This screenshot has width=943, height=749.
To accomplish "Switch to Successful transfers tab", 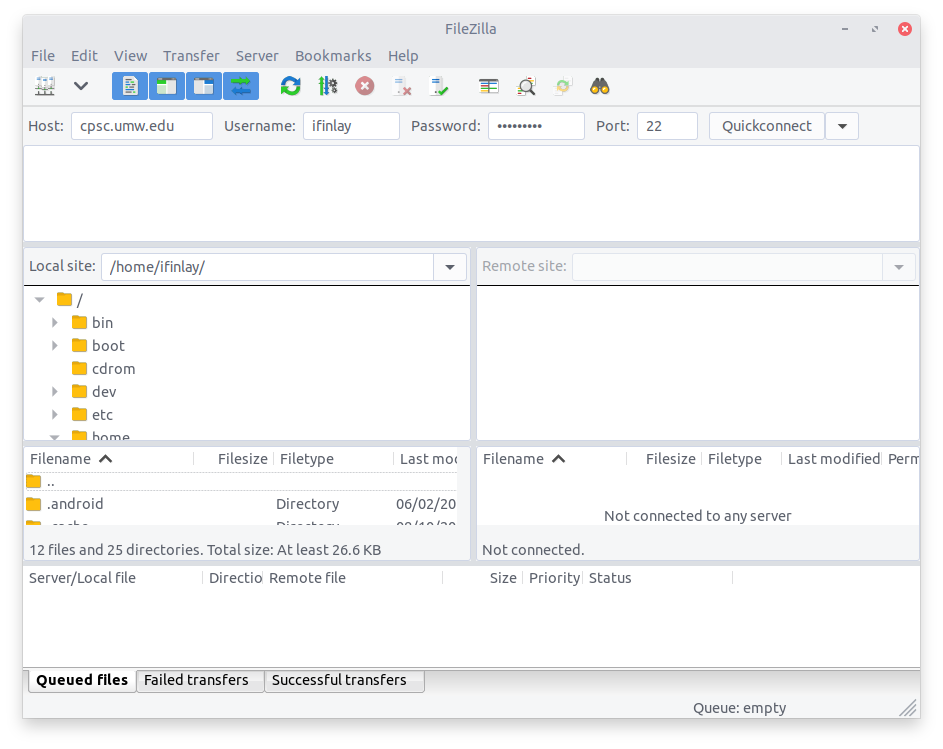I will coord(345,680).
